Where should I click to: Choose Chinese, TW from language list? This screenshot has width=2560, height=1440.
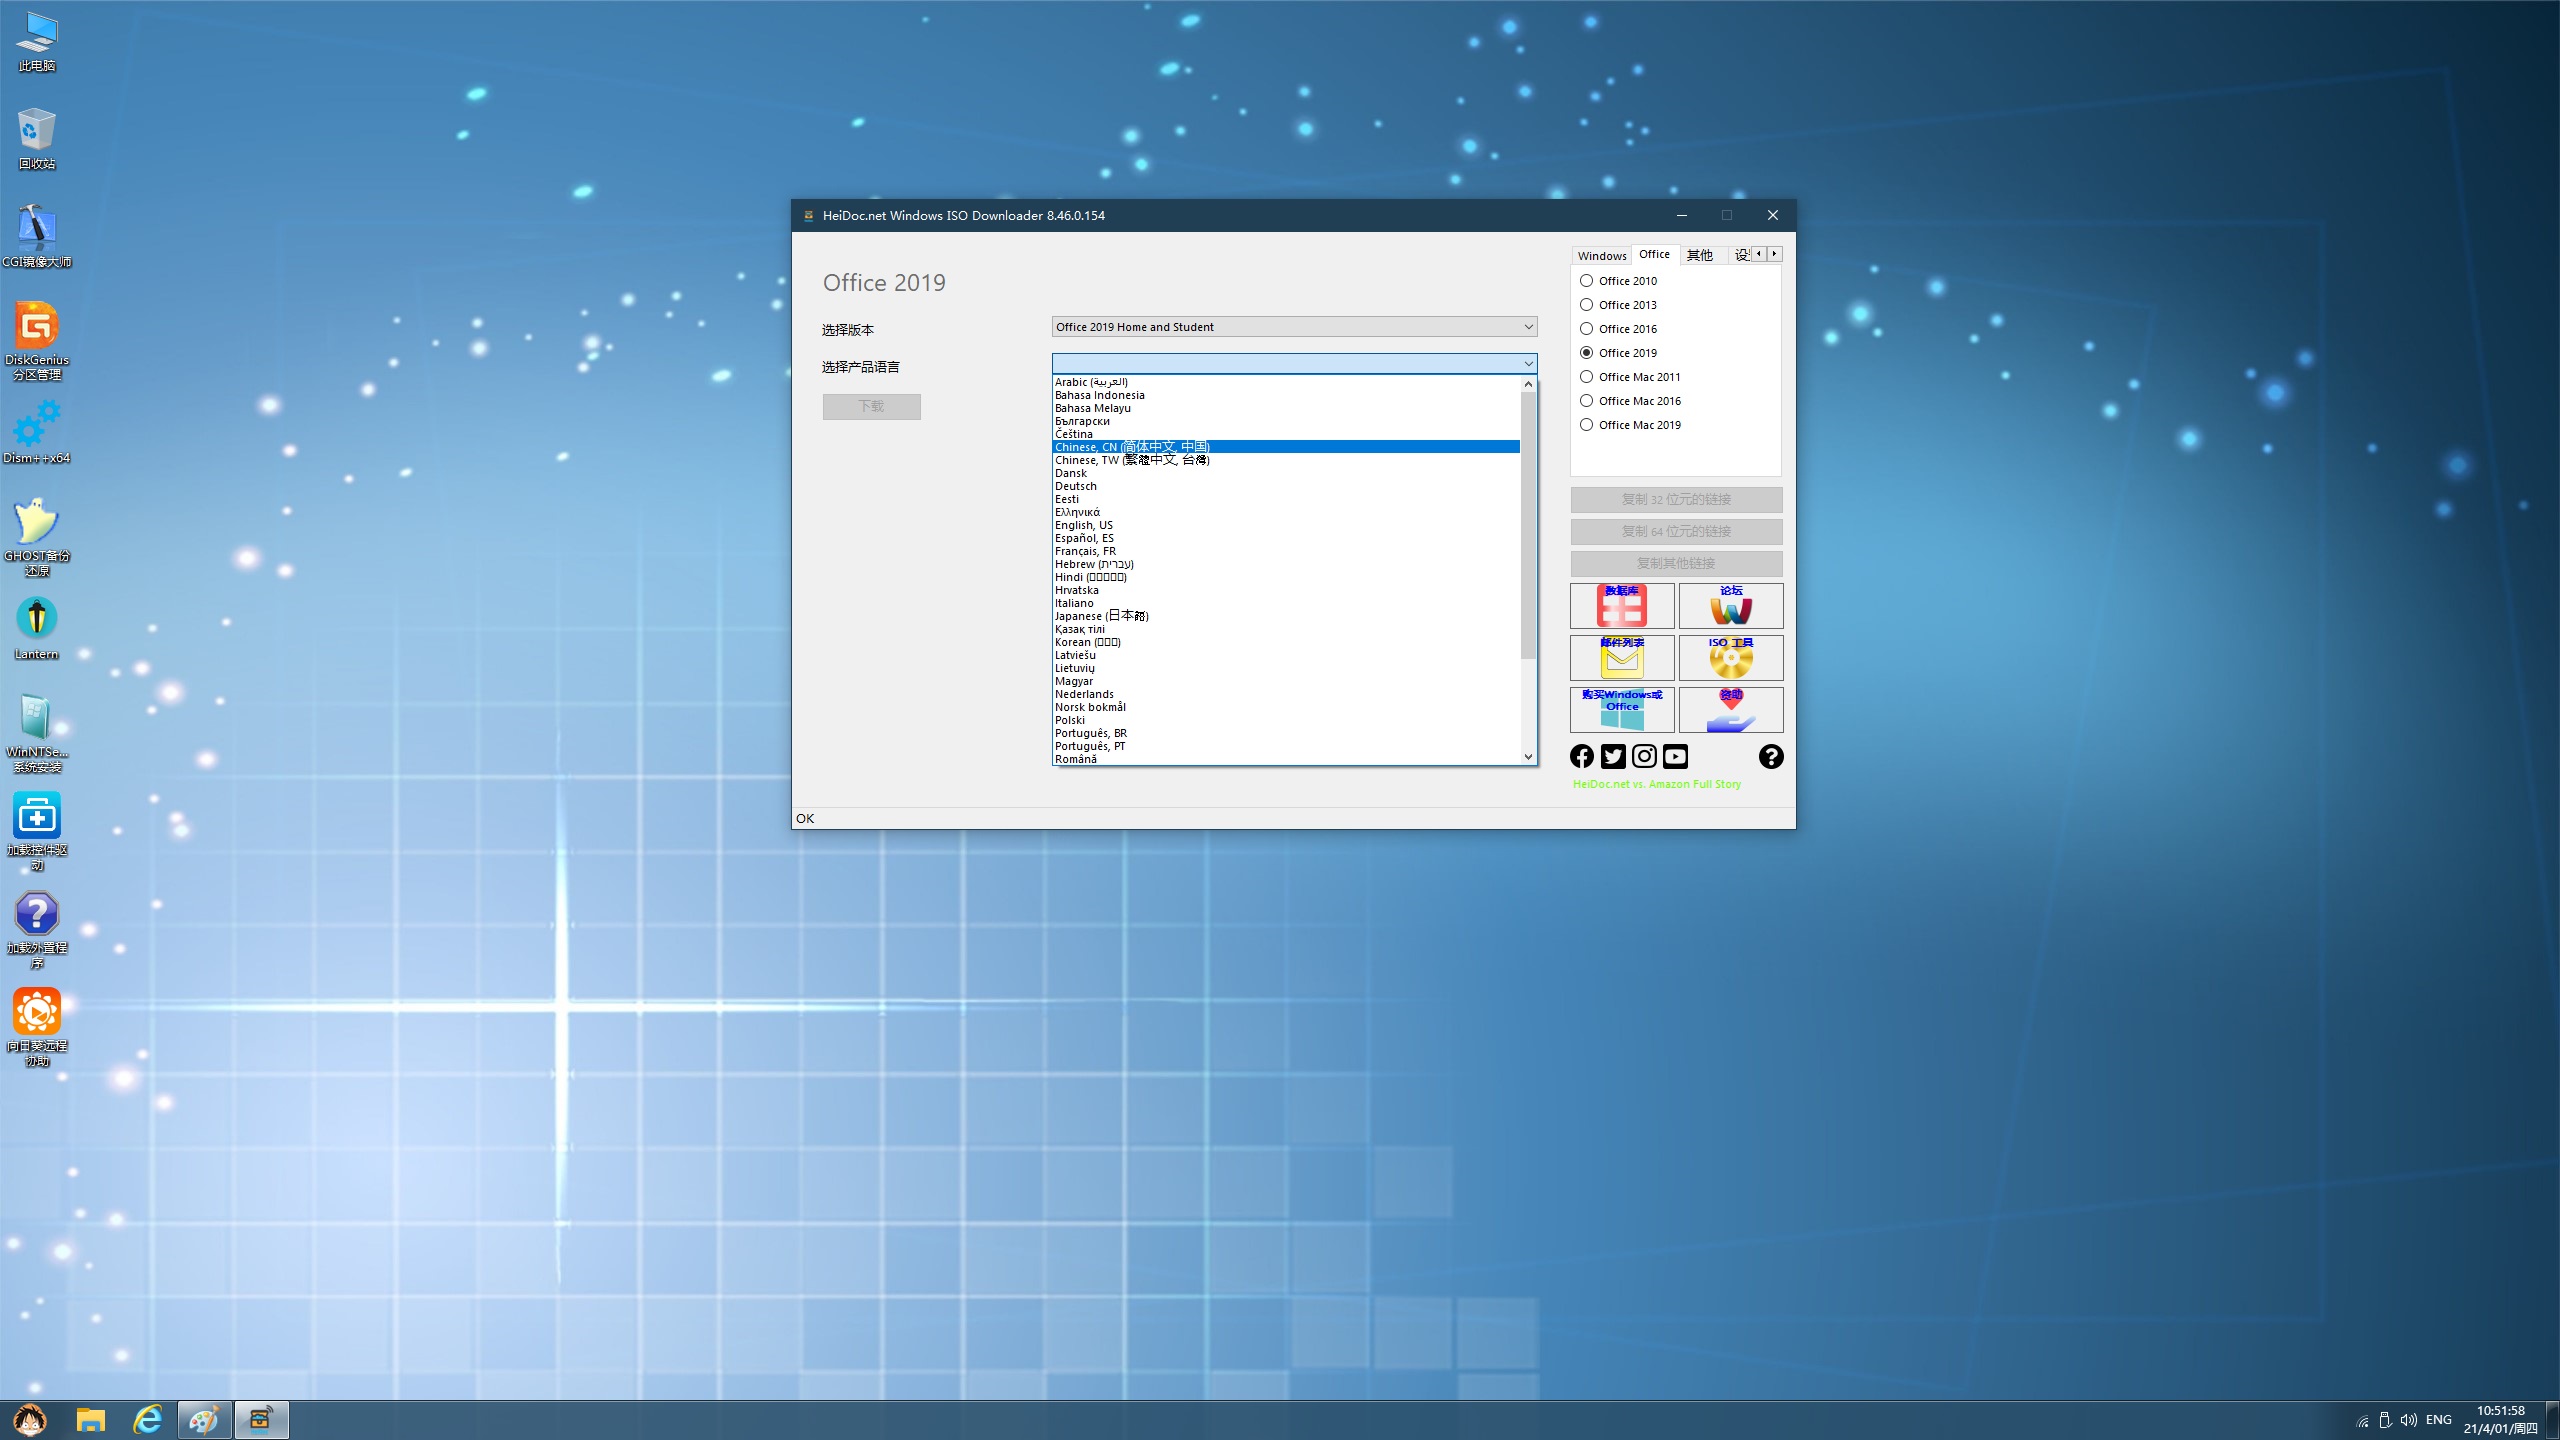coord(1286,460)
